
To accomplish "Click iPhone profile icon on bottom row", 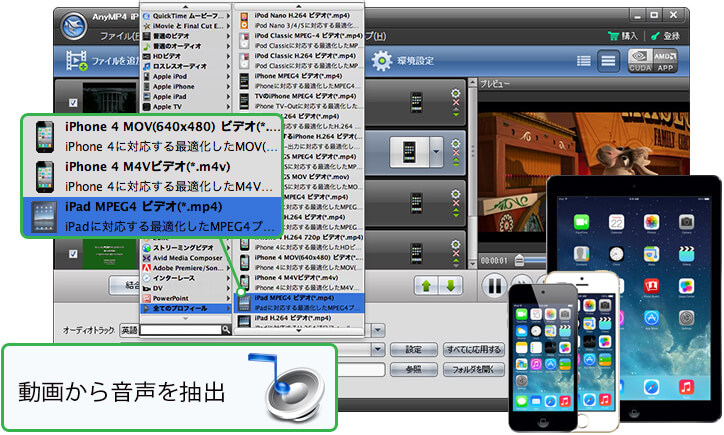I will [416, 253].
